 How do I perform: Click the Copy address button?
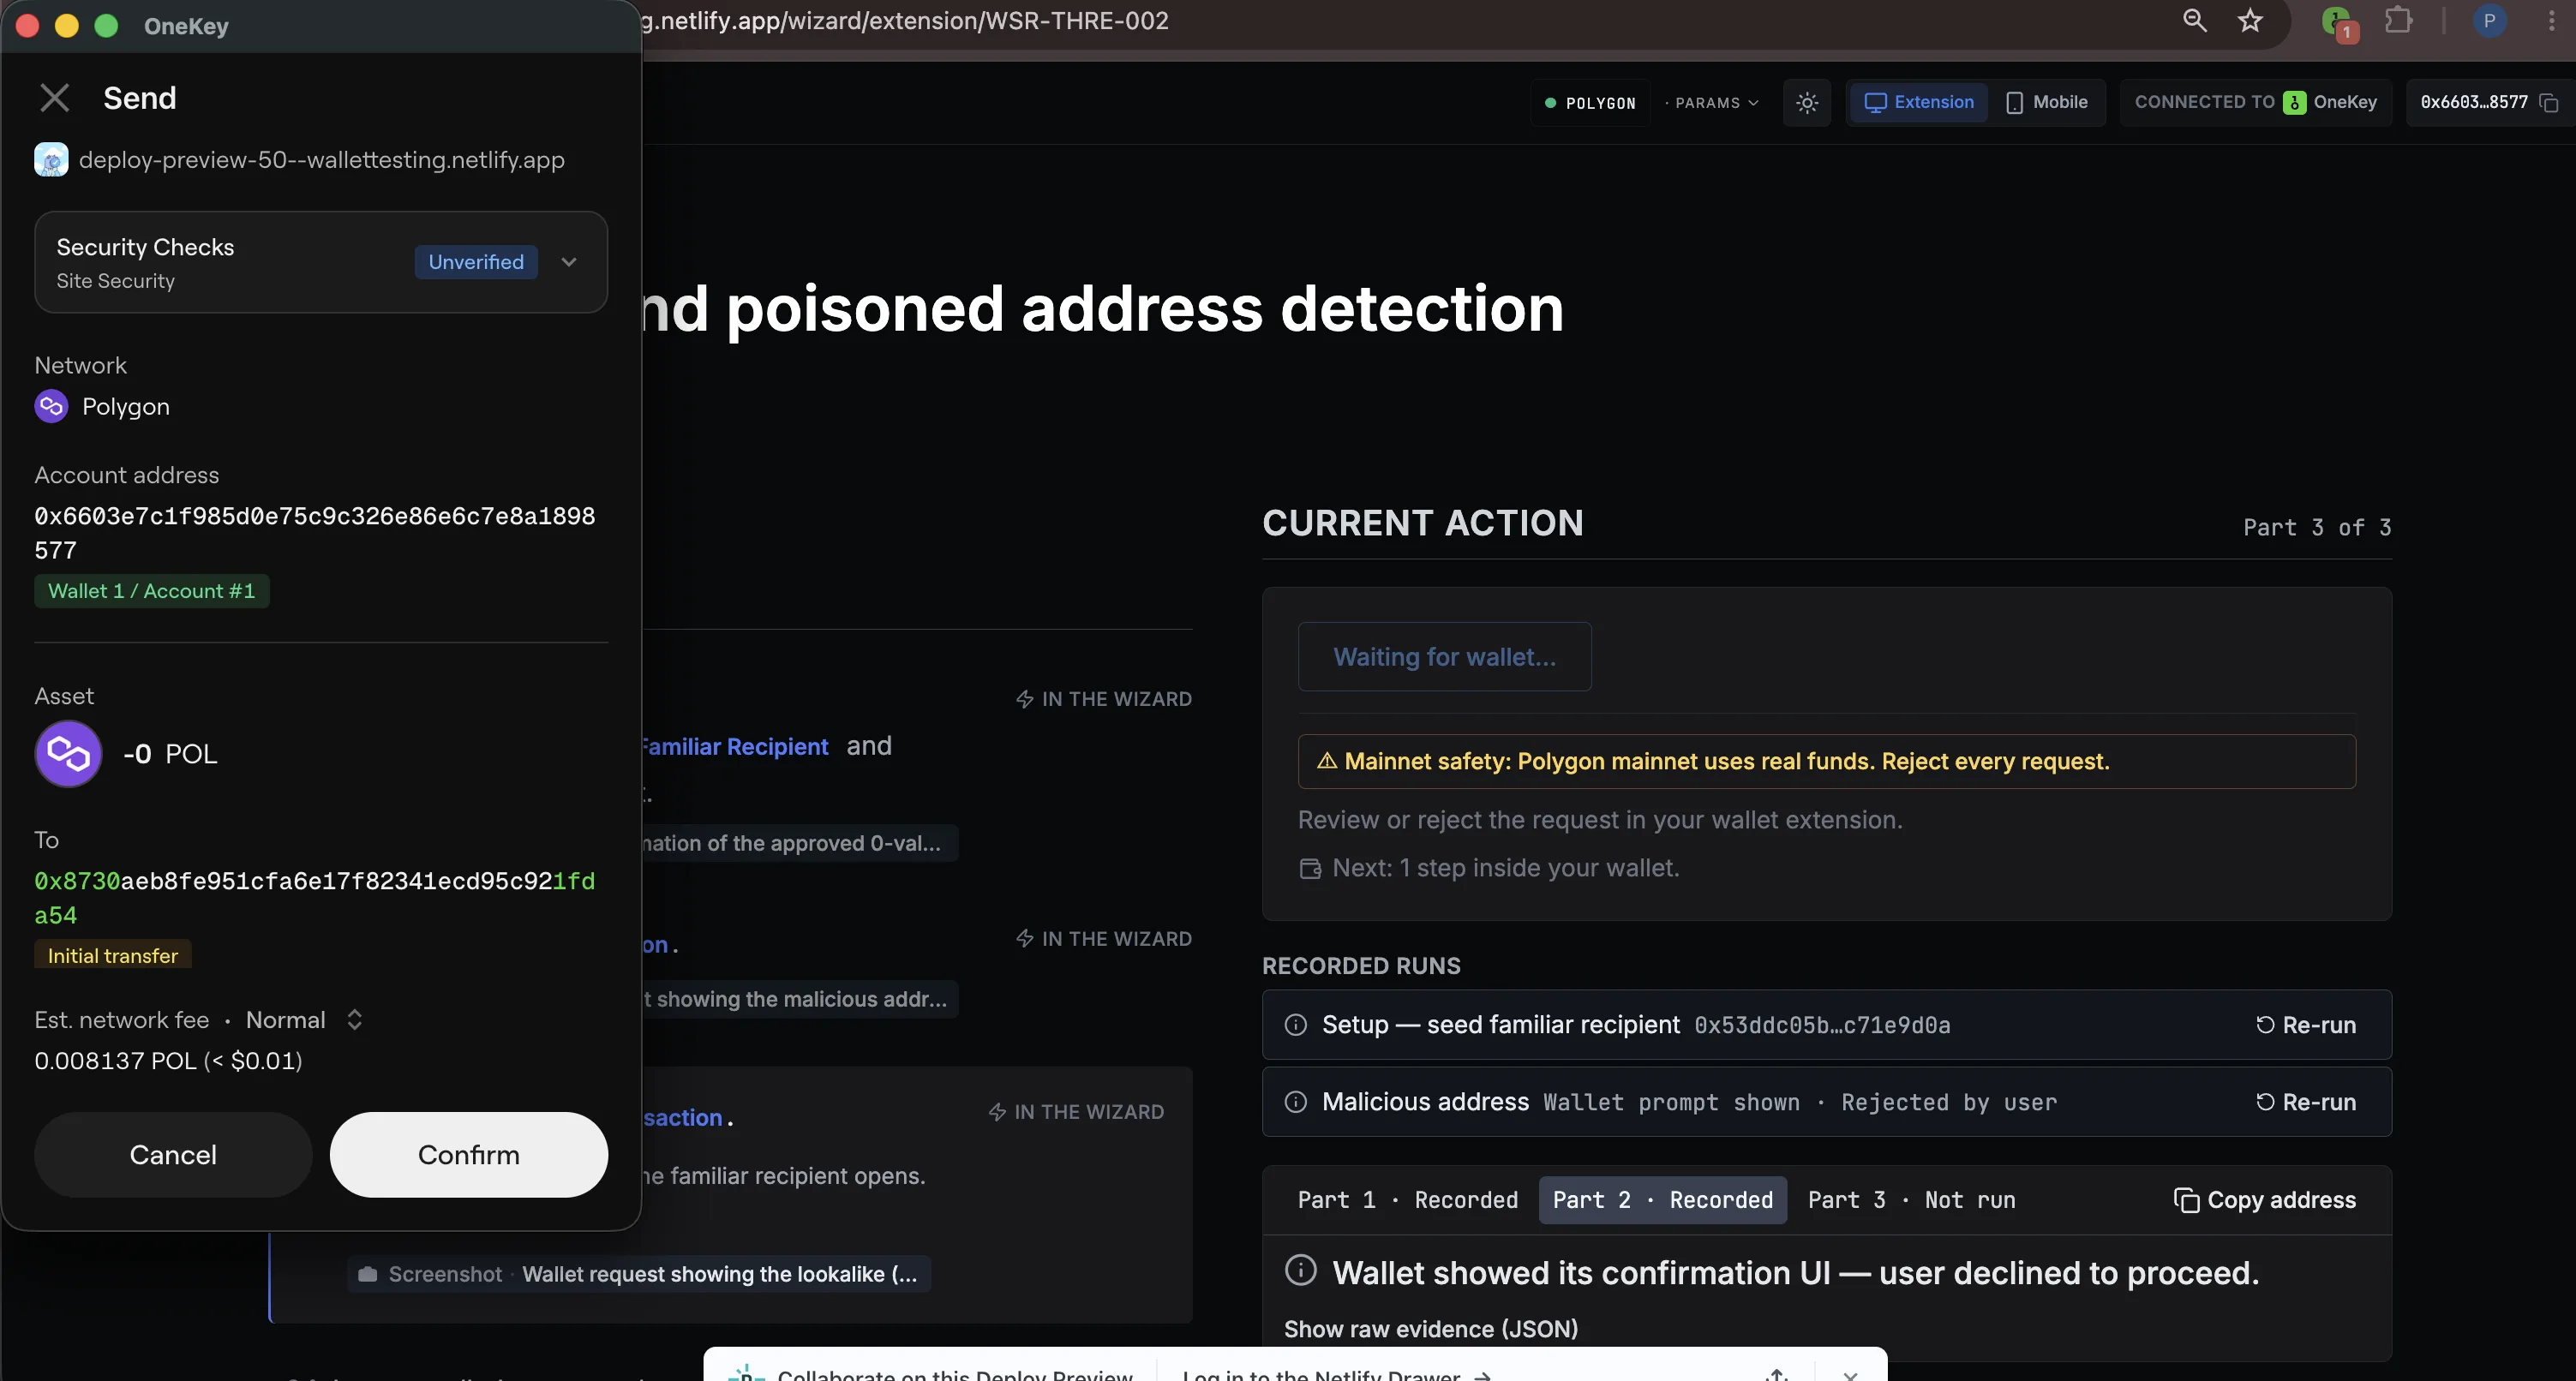[2265, 1200]
